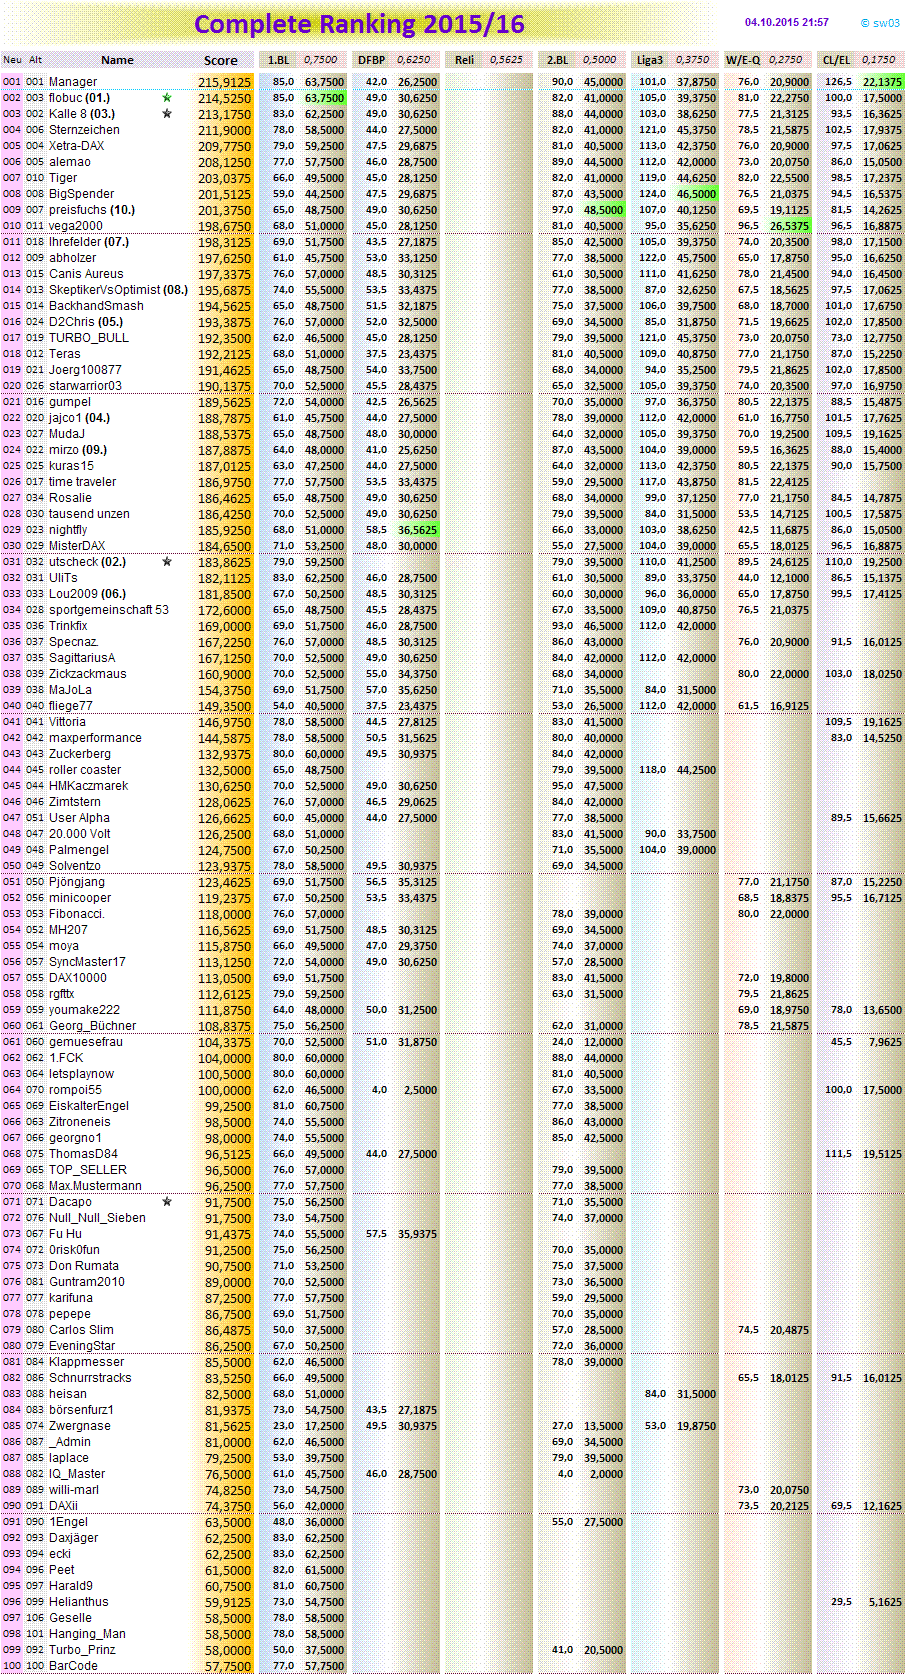905x1674 pixels.
Task: Select the name 'EiskalterEngel'
Action: click(89, 1106)
